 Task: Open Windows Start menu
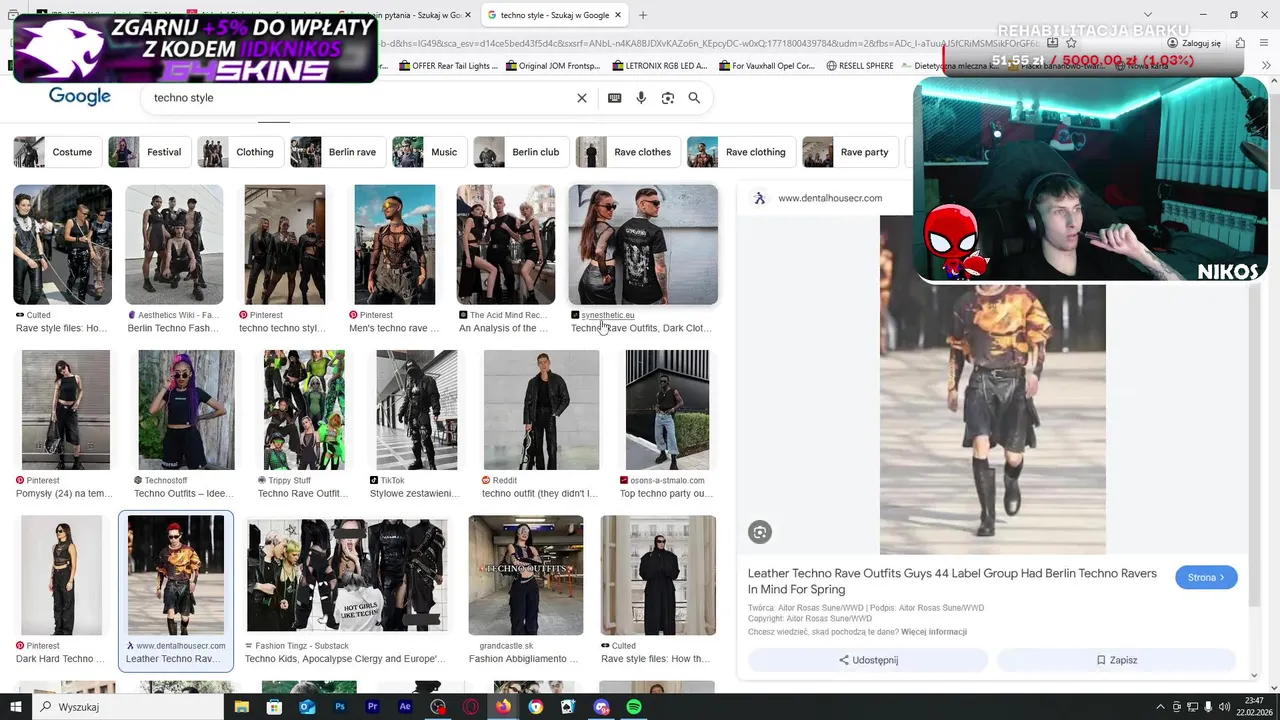pos(15,707)
